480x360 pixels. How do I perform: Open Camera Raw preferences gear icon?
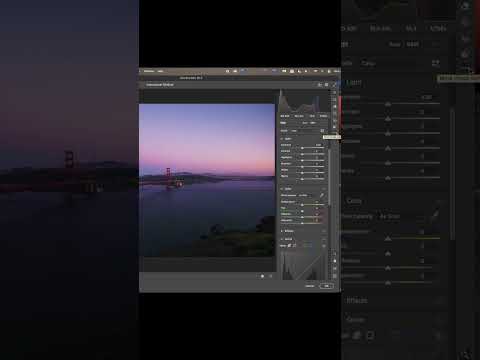click(x=327, y=85)
